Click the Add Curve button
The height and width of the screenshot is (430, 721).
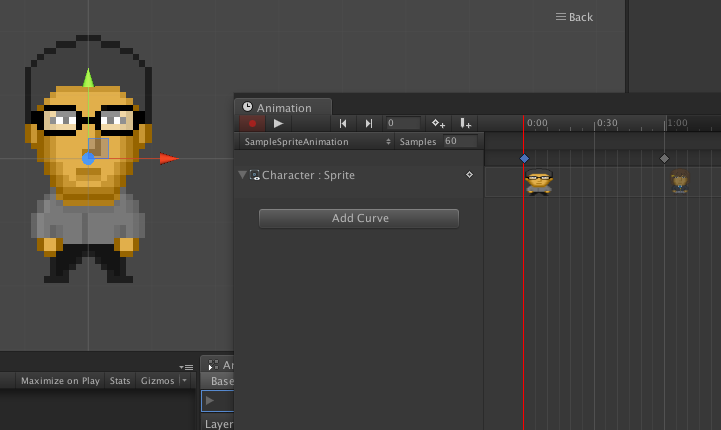pos(359,218)
